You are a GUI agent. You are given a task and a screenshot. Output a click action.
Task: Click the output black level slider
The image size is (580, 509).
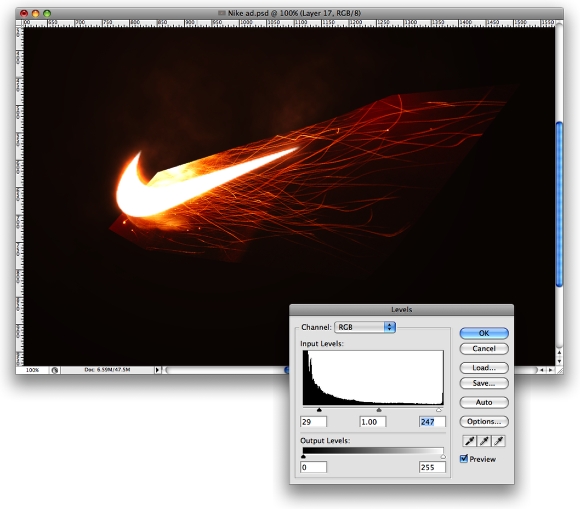[x=304, y=456]
